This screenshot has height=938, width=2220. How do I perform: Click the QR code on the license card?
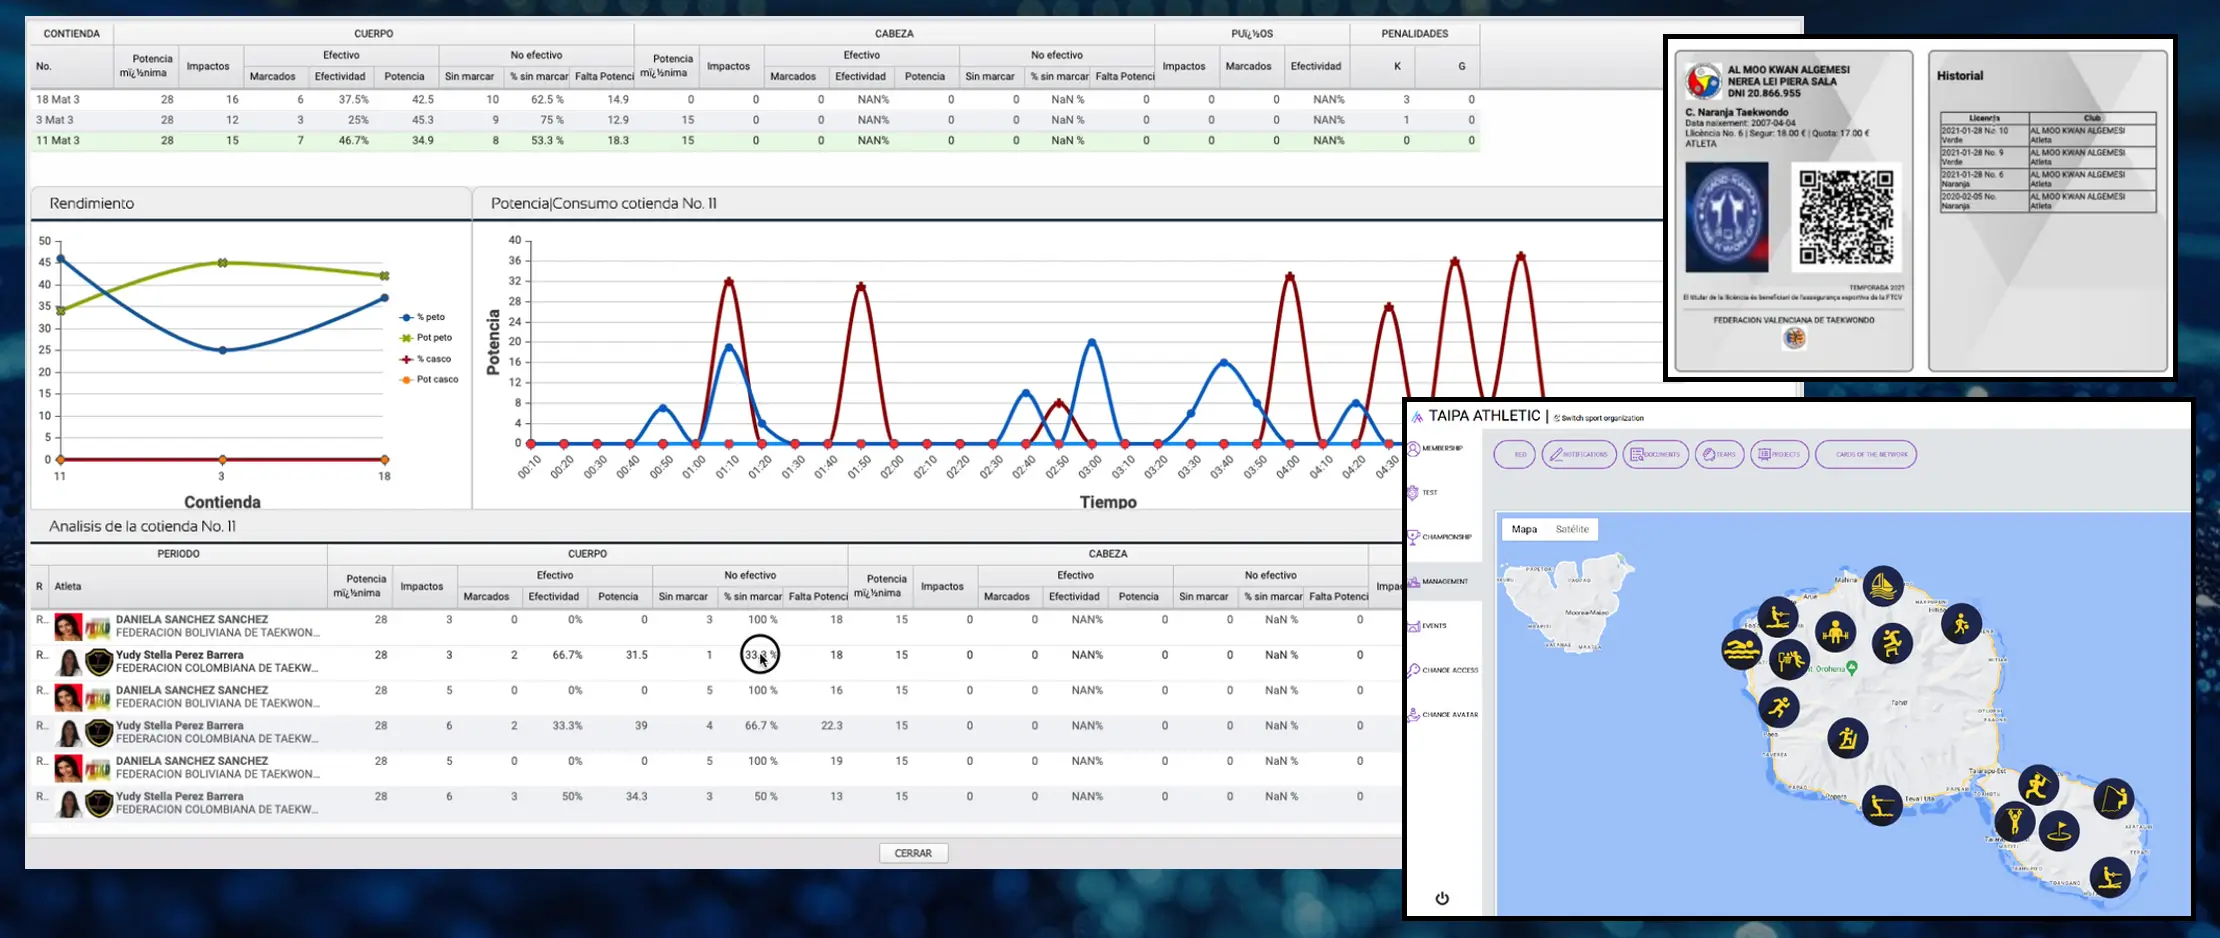pyautogui.click(x=1846, y=217)
